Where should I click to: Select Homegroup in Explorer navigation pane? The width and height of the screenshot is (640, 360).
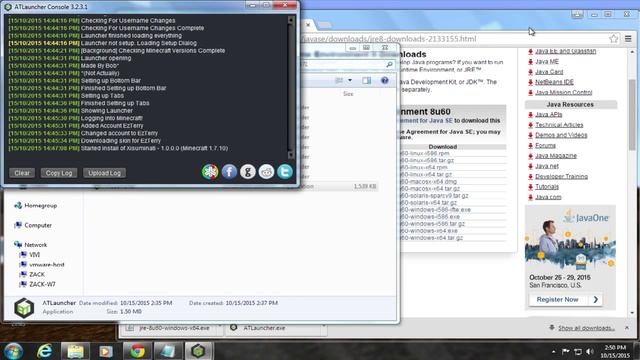pos(40,206)
